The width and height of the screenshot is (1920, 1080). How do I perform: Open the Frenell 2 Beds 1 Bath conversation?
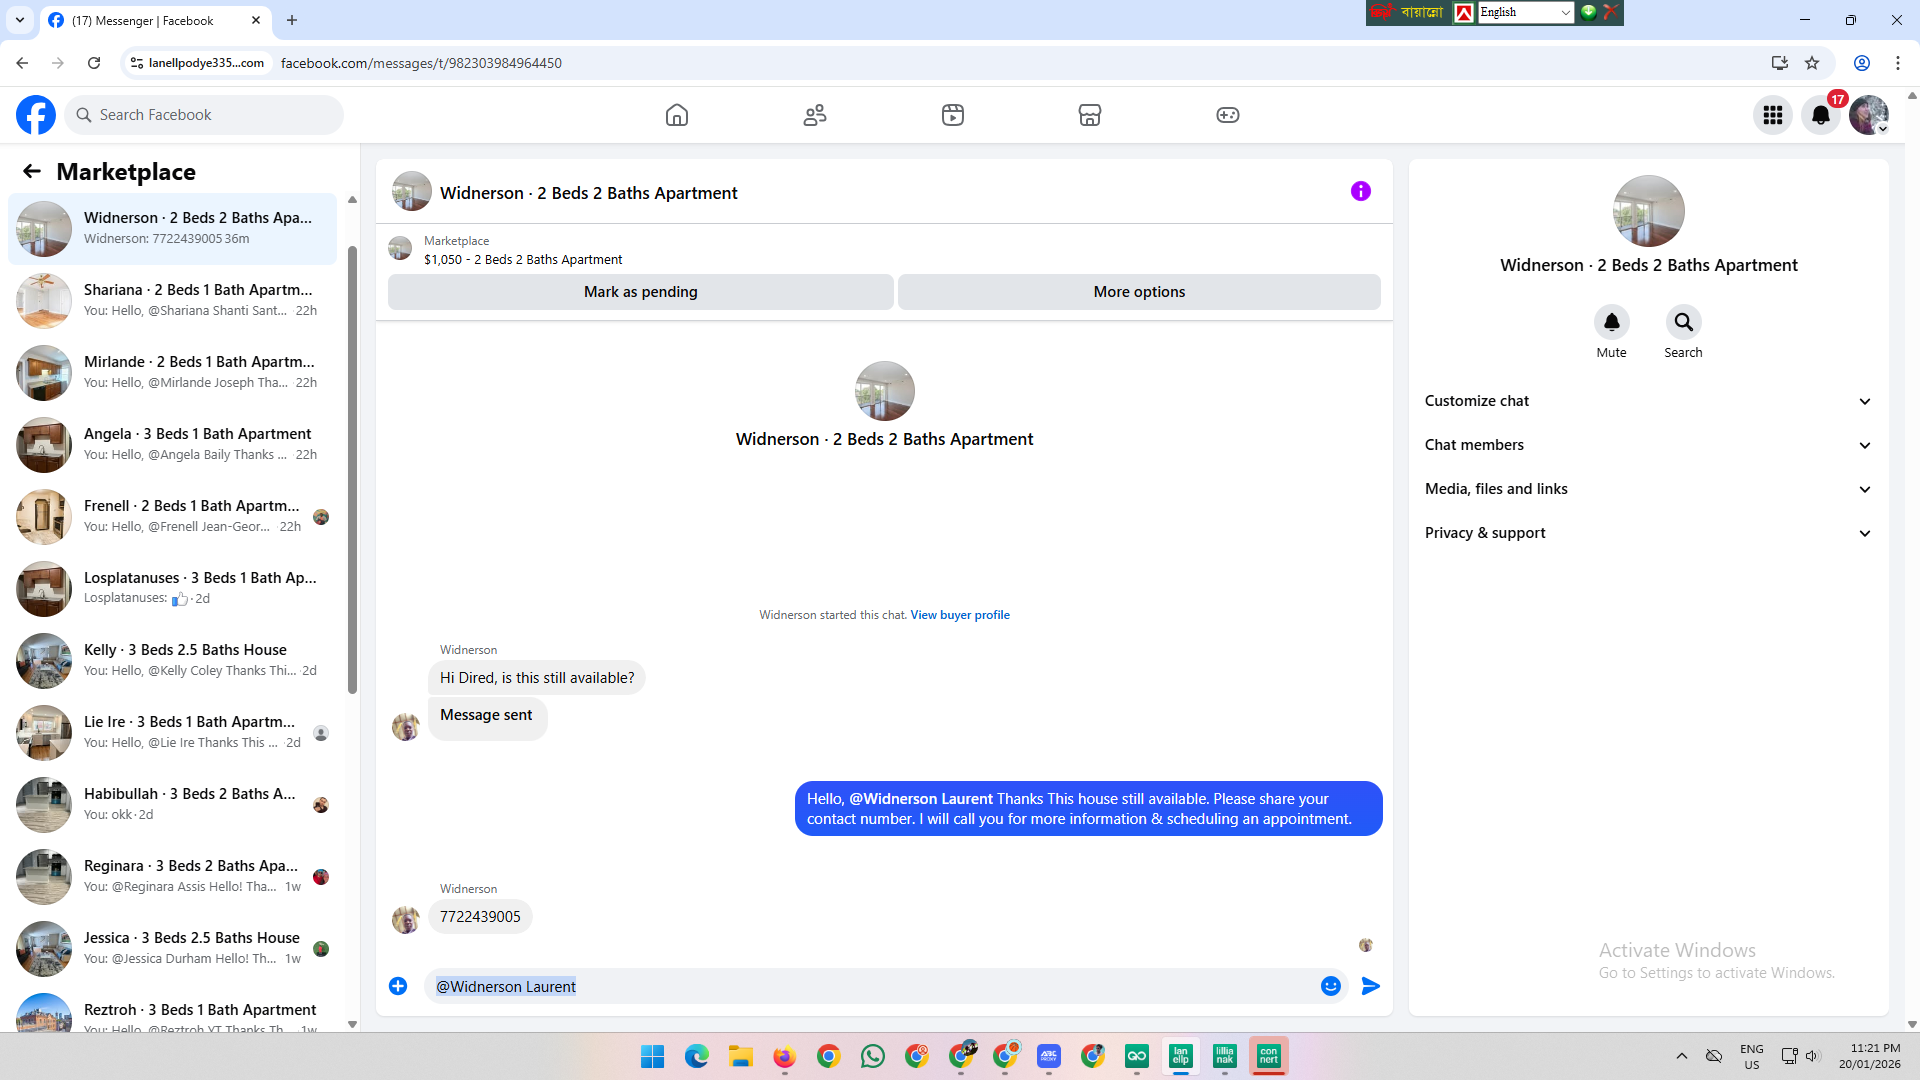173,516
